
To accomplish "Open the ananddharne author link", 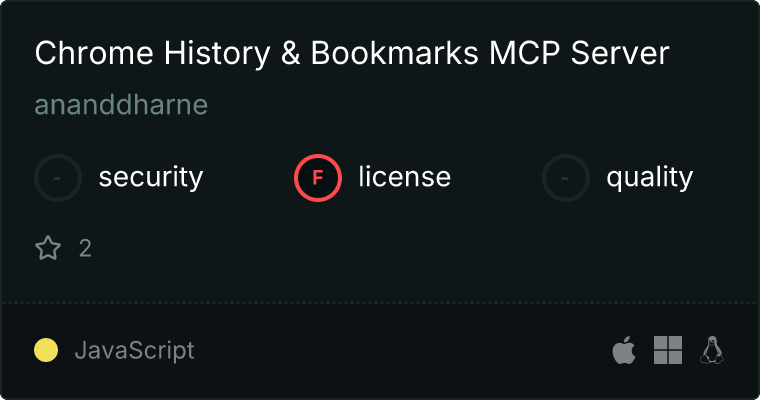I will pyautogui.click(x=121, y=105).
